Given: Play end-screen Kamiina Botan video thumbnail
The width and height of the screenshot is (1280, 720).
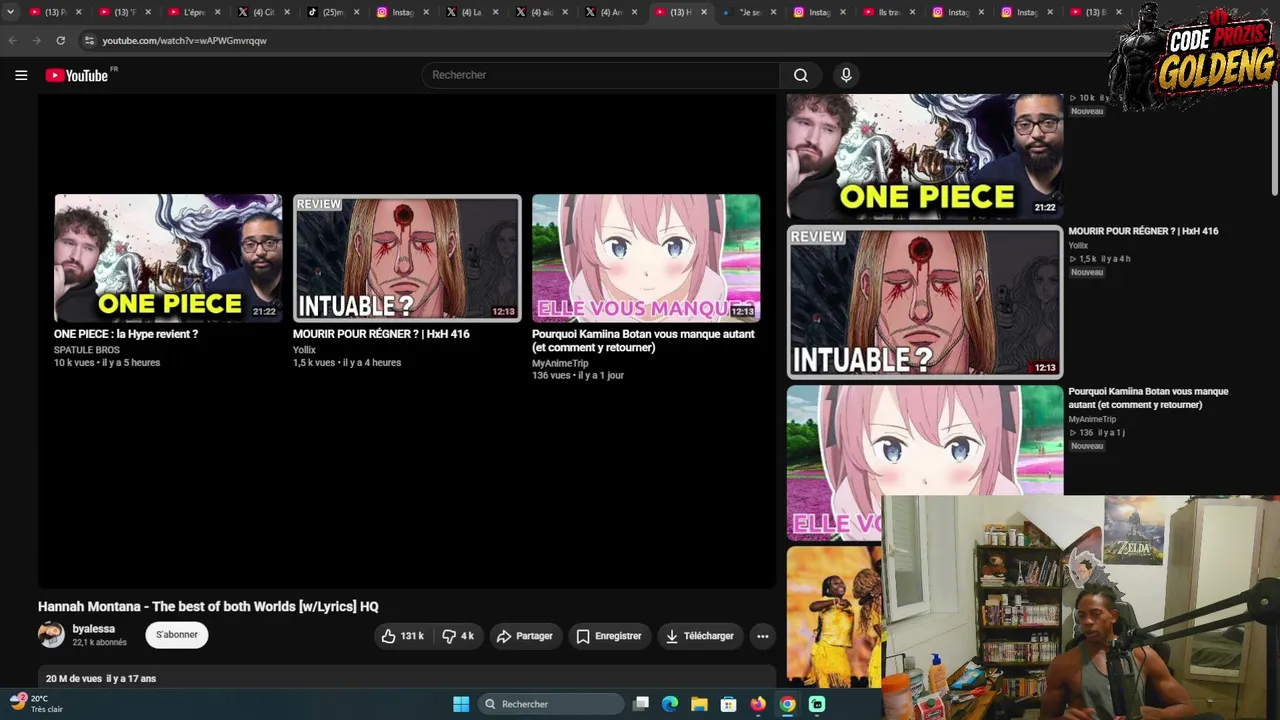Looking at the screenshot, I should [646, 258].
